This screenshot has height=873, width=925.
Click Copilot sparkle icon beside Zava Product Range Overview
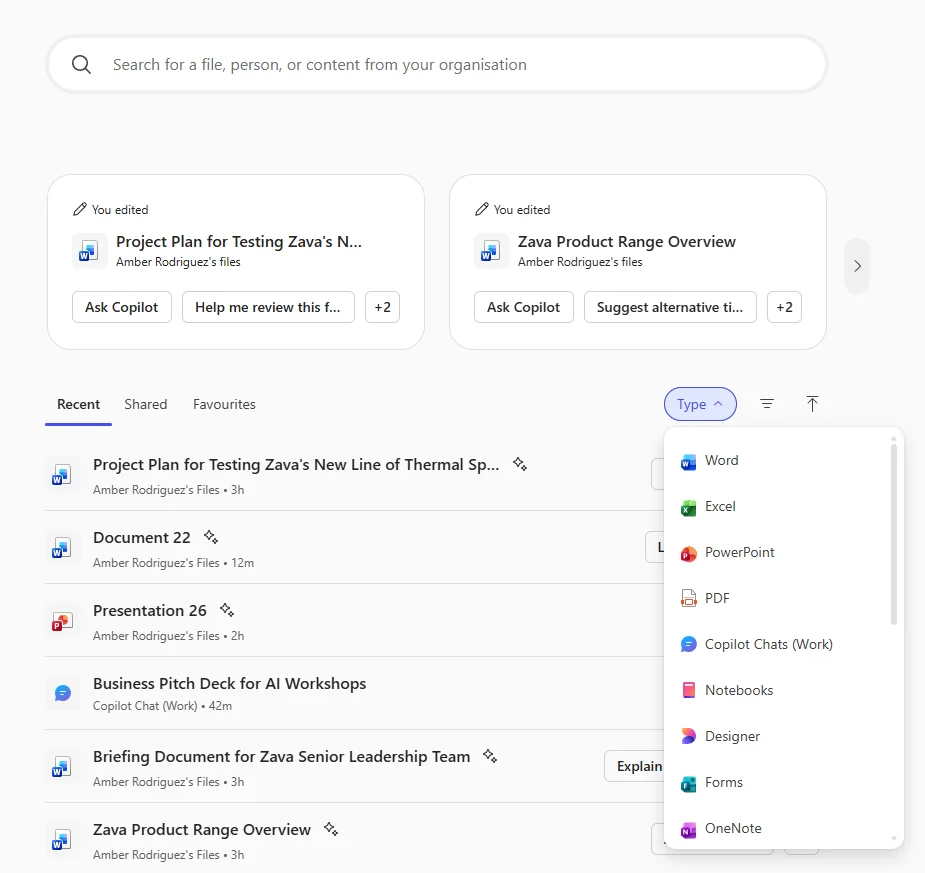click(330, 829)
